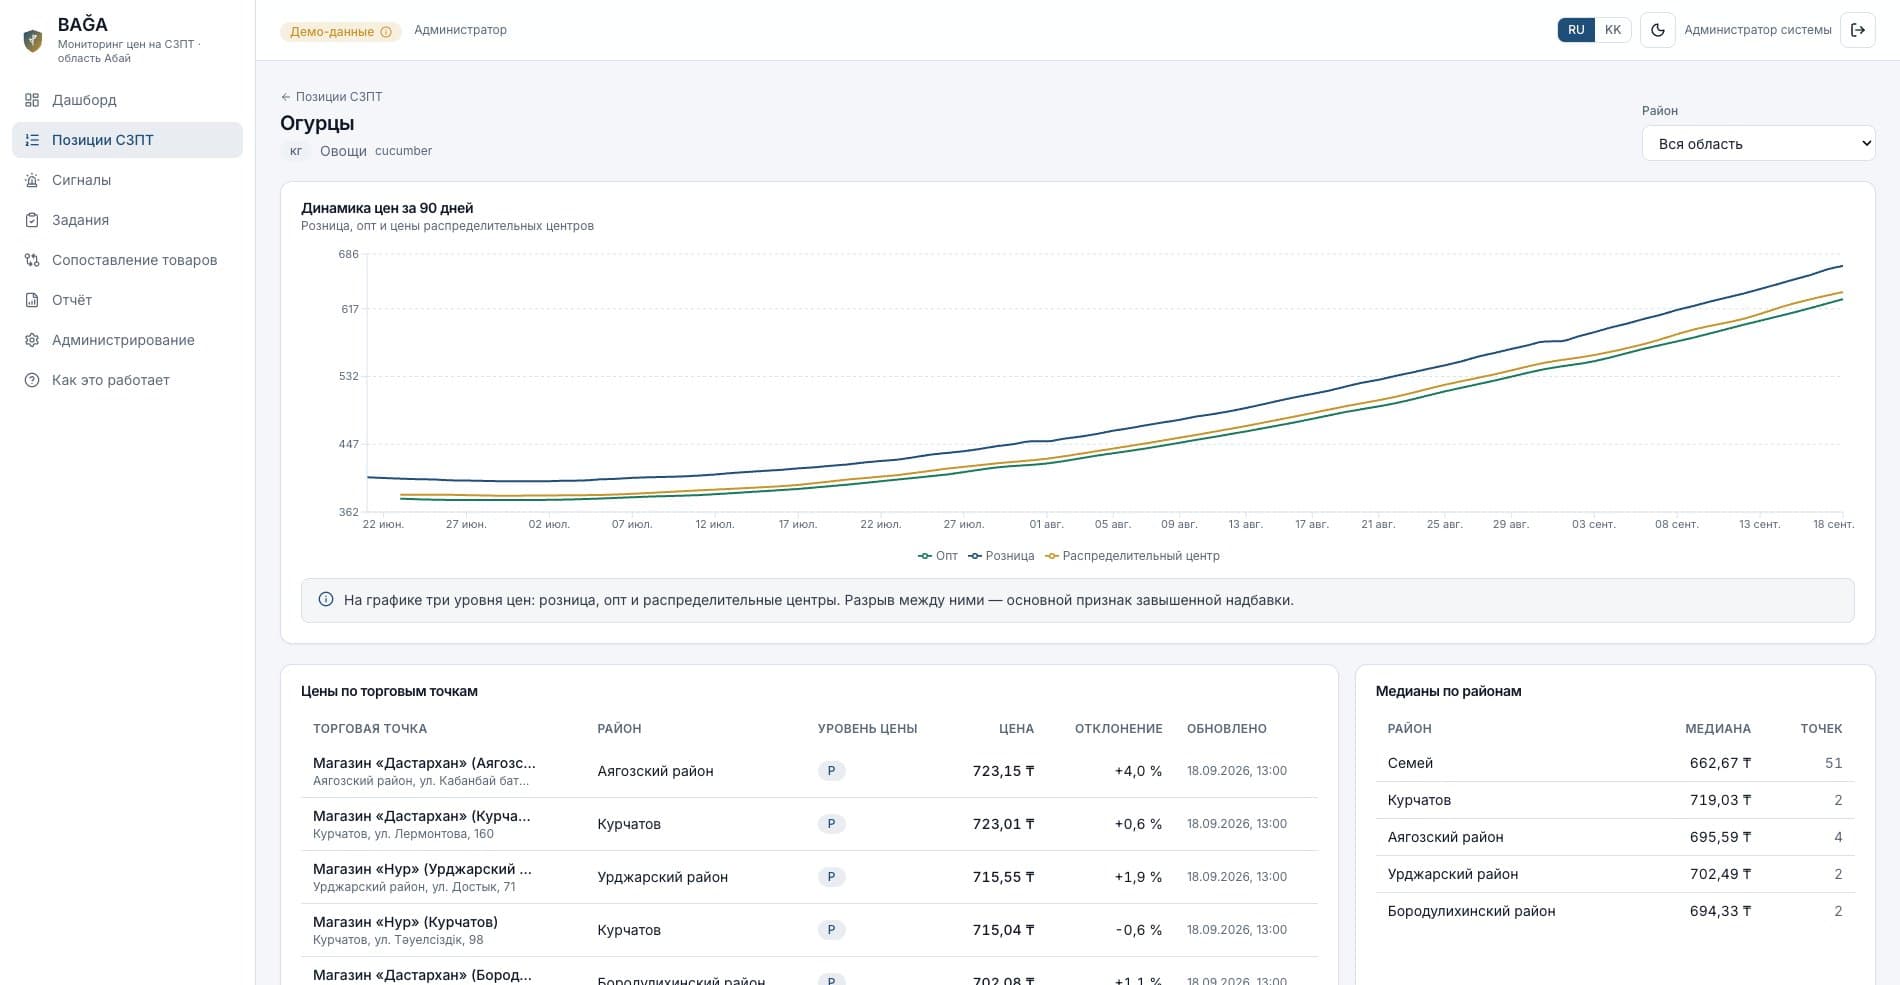Click the МЕДИАНА column header

point(1718,729)
